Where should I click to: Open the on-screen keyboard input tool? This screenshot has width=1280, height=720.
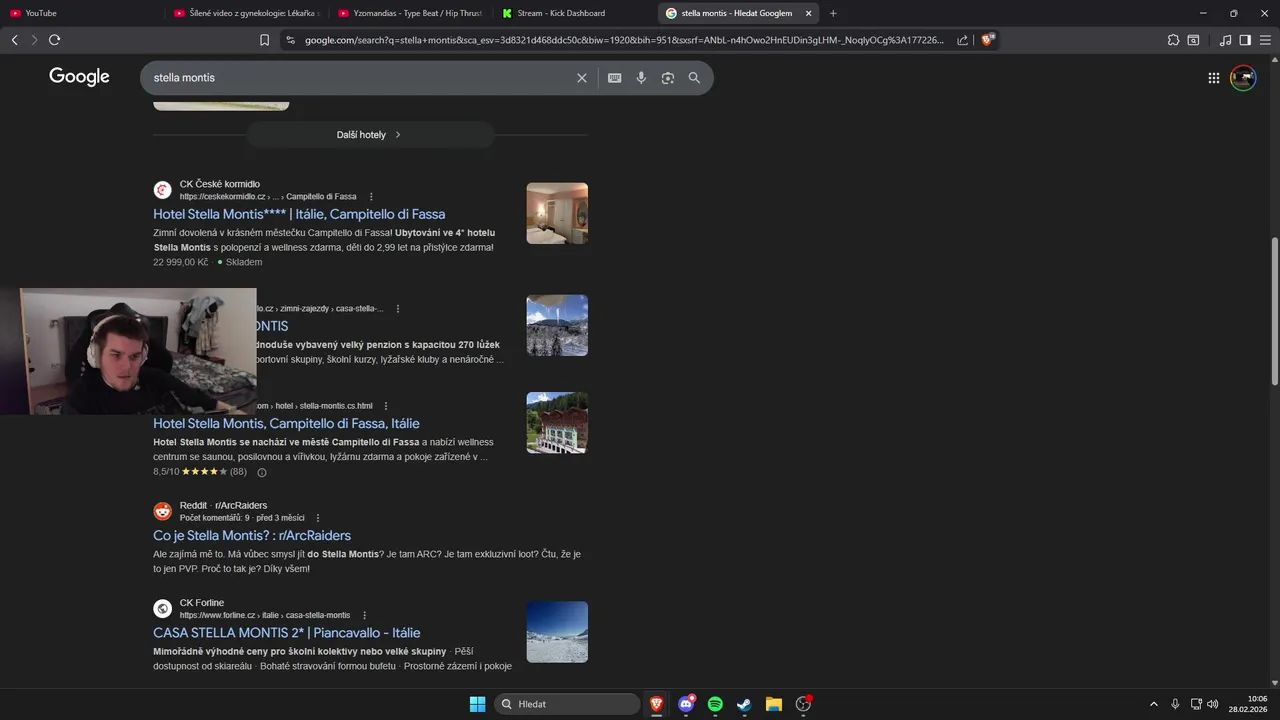coord(614,78)
